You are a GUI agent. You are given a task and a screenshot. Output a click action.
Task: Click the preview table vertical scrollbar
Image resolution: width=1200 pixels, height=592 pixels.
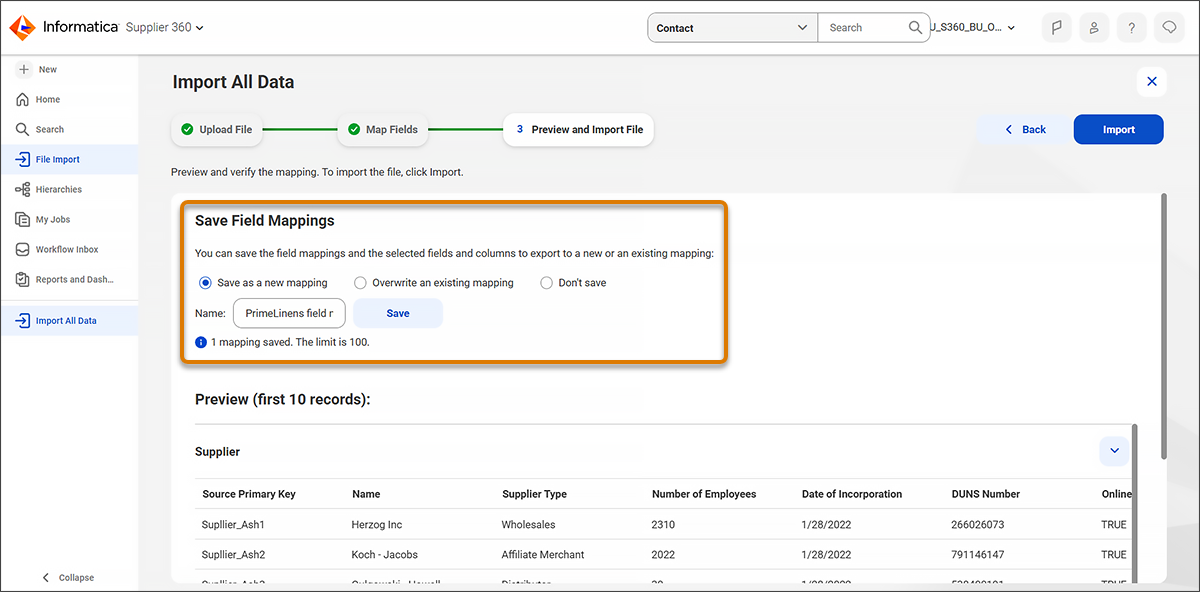tap(1133, 502)
